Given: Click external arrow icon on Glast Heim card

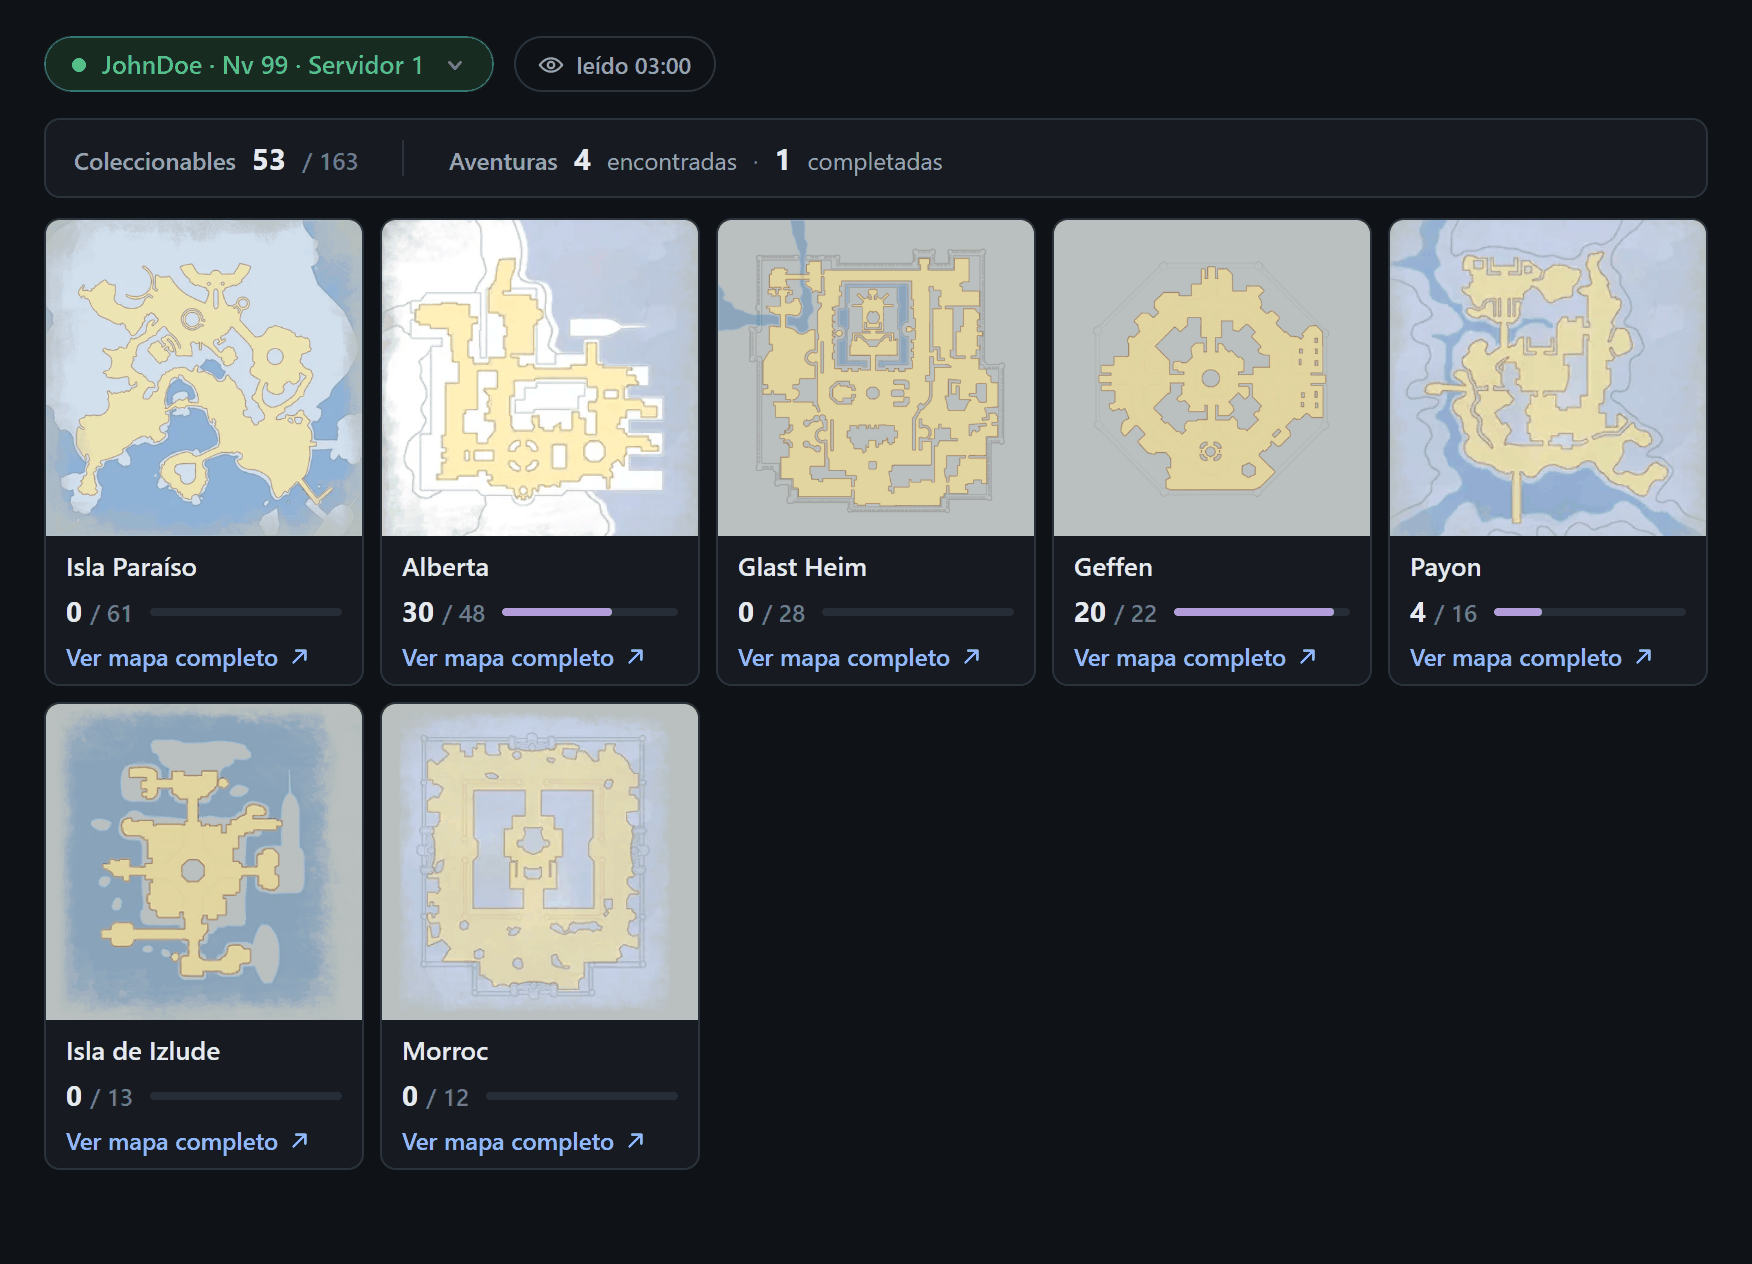Looking at the screenshot, I should click(972, 657).
